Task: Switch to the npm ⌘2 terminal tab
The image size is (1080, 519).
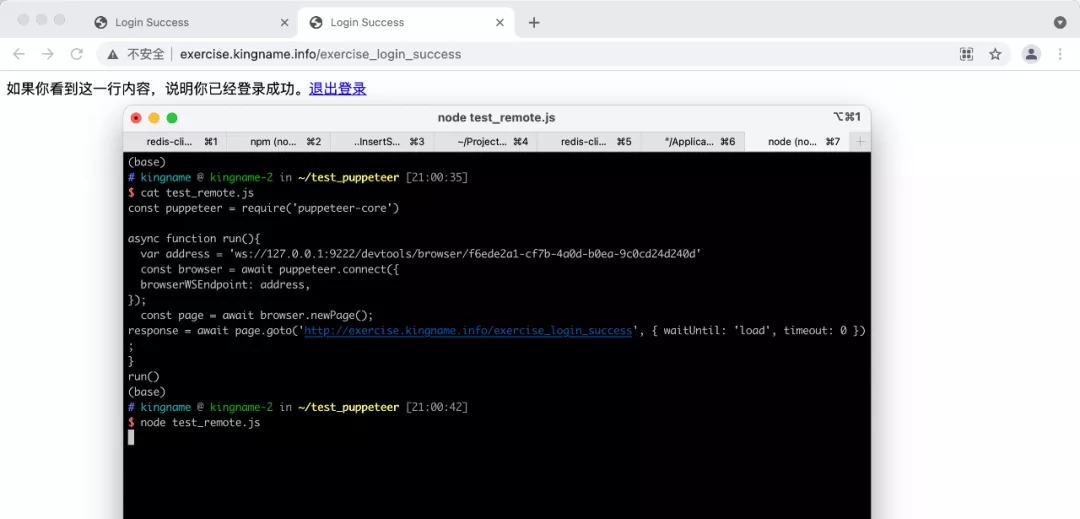Action: 278,142
